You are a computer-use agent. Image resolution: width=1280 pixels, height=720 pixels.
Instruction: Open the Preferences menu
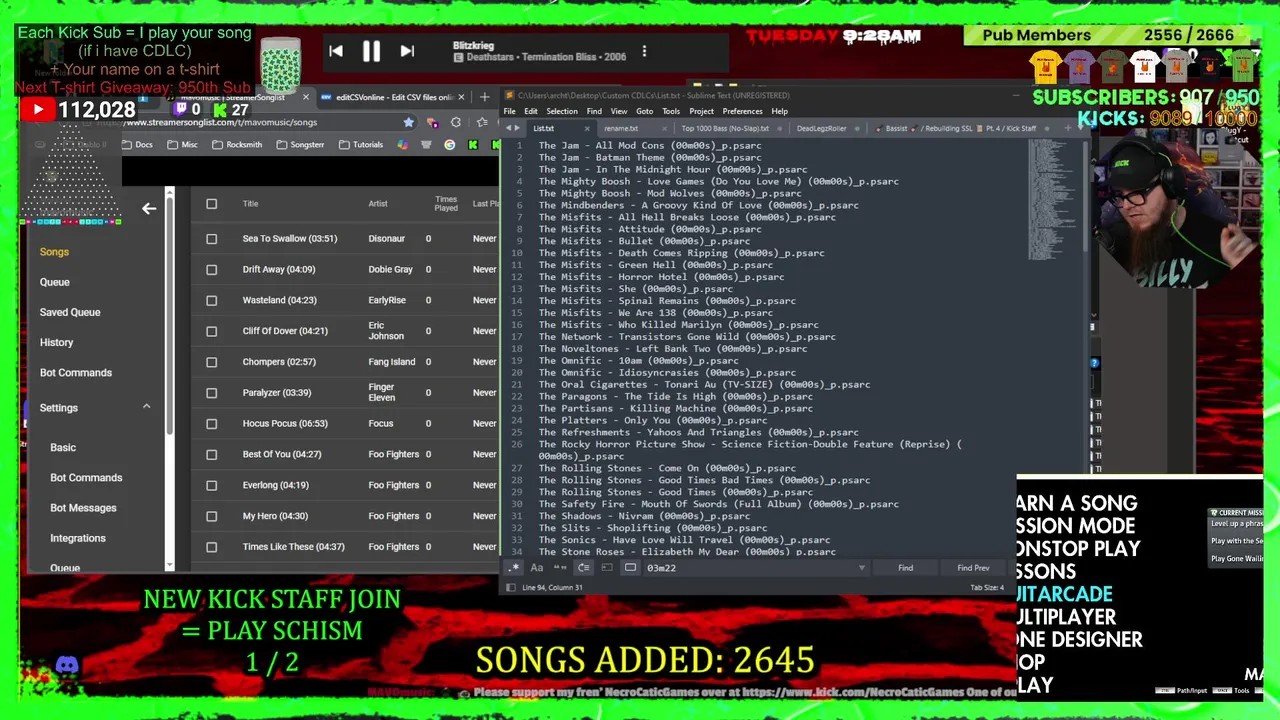point(742,111)
